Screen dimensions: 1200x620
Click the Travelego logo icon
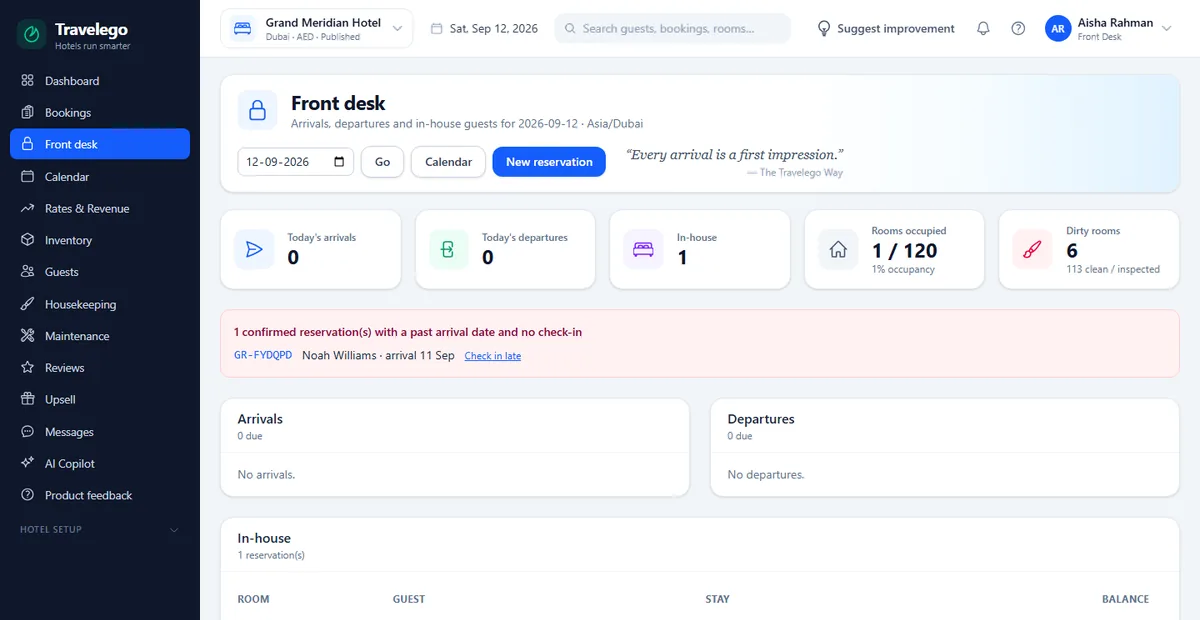[x=32, y=35]
